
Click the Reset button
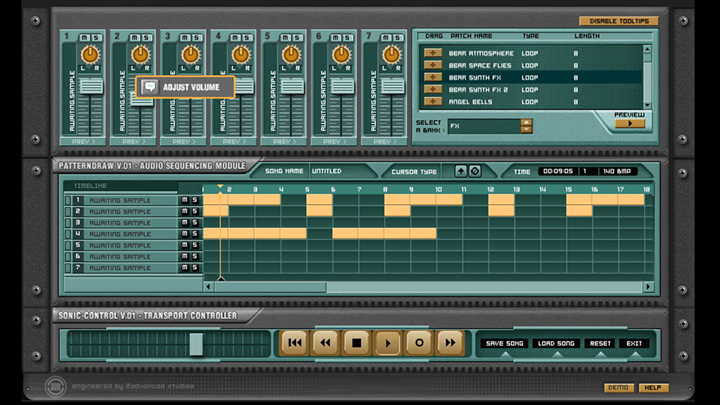click(x=600, y=343)
